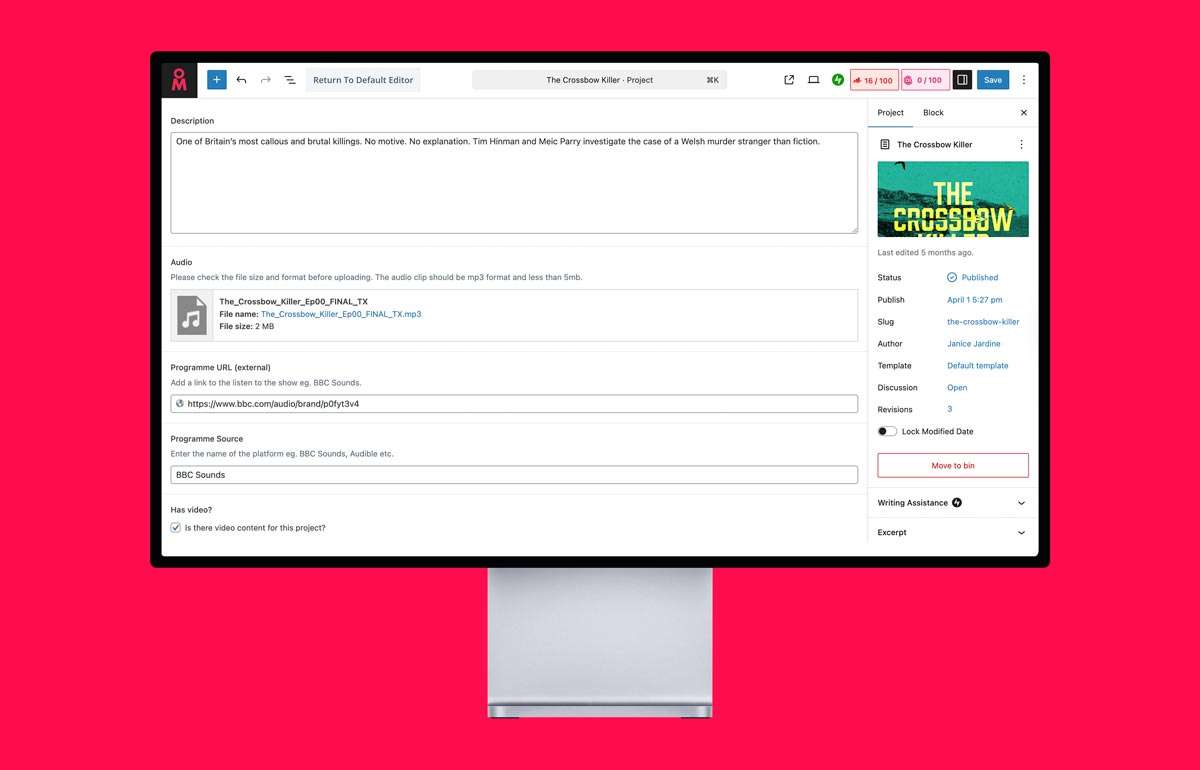Screen dimensions: 1200x770
Task: Click Move to bin
Action: (x=953, y=465)
